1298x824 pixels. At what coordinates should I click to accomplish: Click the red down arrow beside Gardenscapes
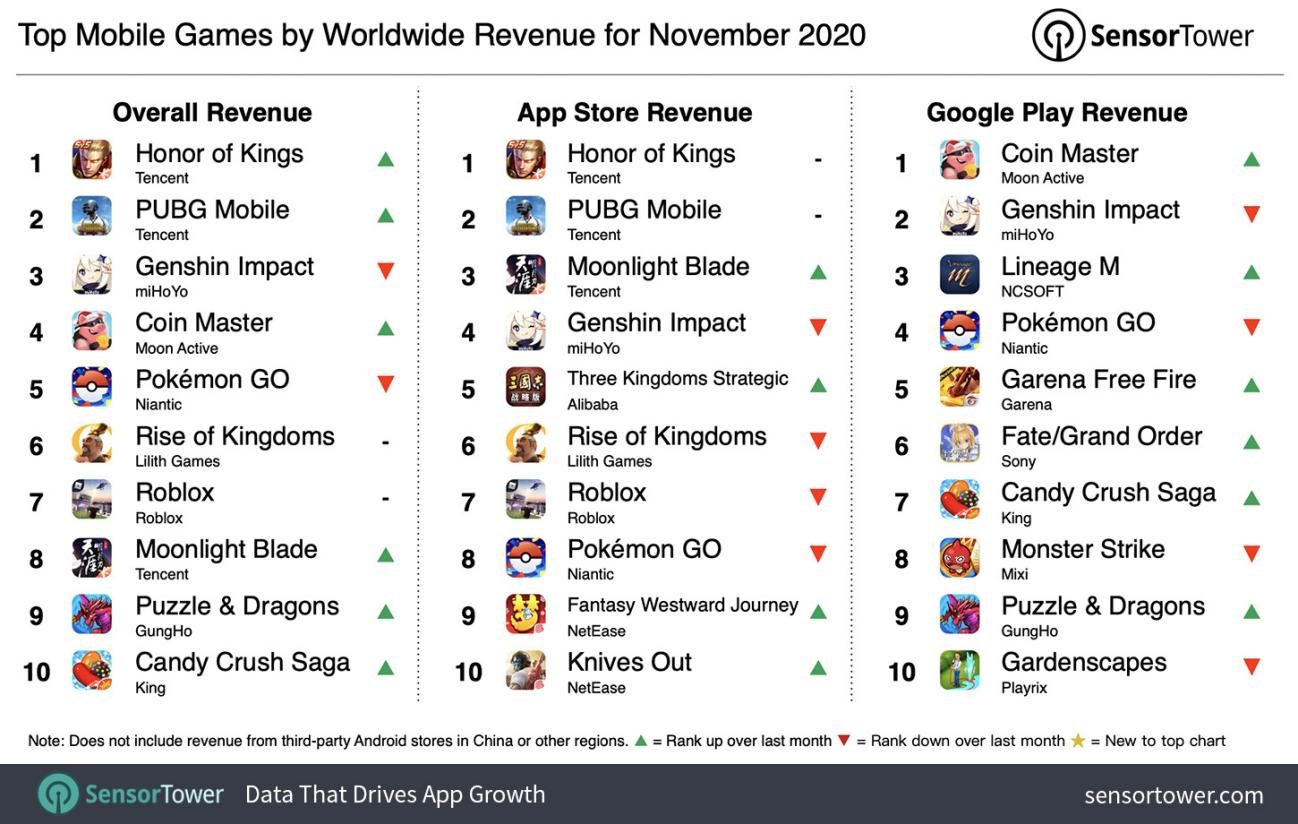pos(1251,667)
